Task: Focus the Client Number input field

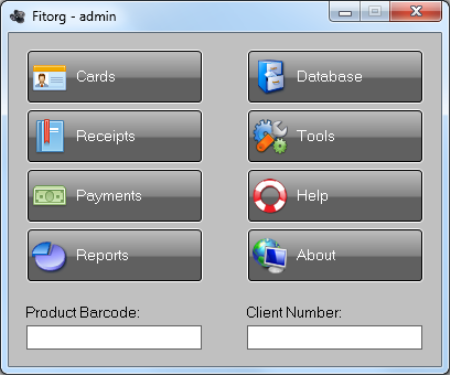Action: [334, 337]
